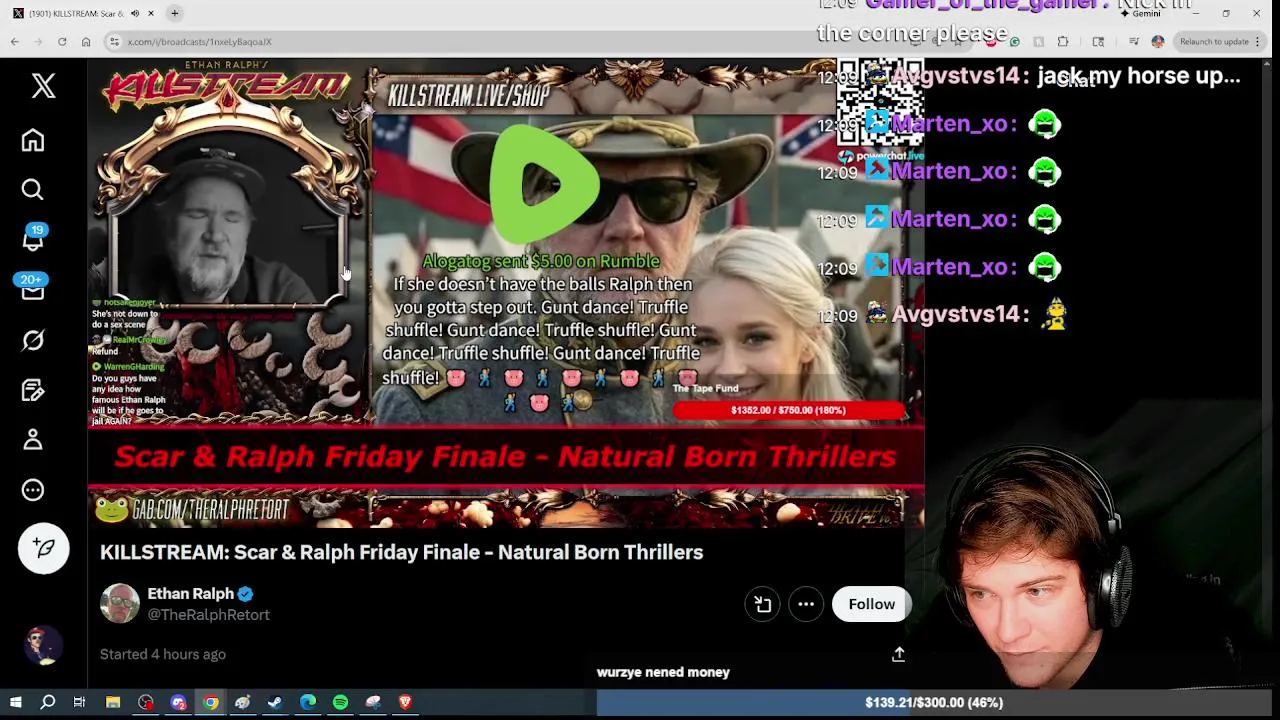The image size is (1280, 720).
Task: Open Spotify from taskbar
Action: coord(340,703)
